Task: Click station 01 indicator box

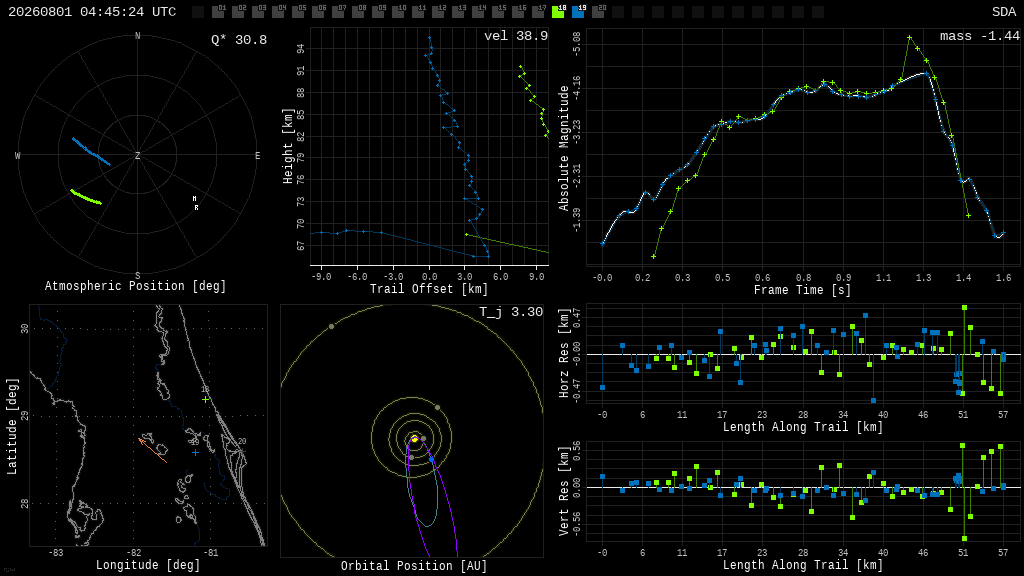Action: pyautogui.click(x=218, y=11)
